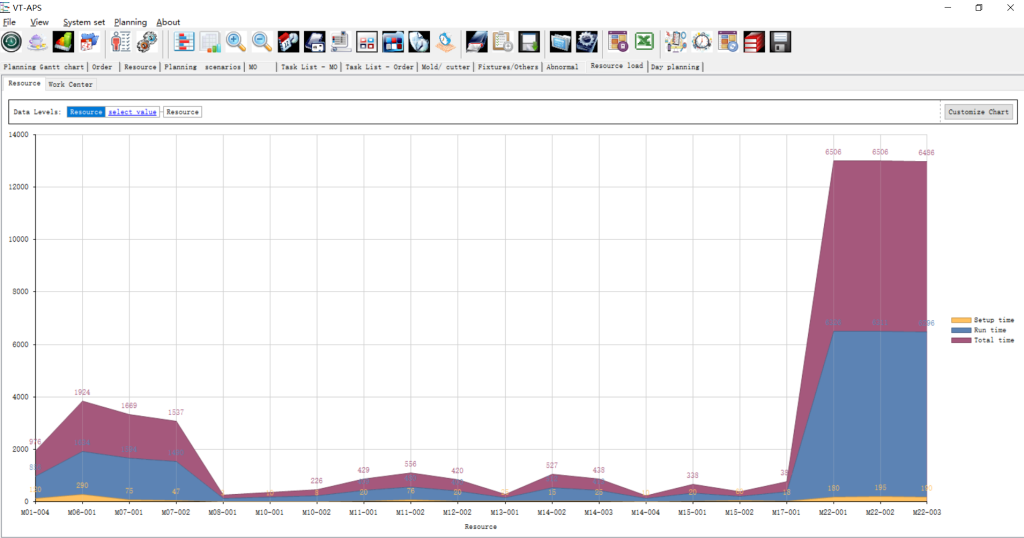
Task: Open the System set menu
Action: click(84, 22)
